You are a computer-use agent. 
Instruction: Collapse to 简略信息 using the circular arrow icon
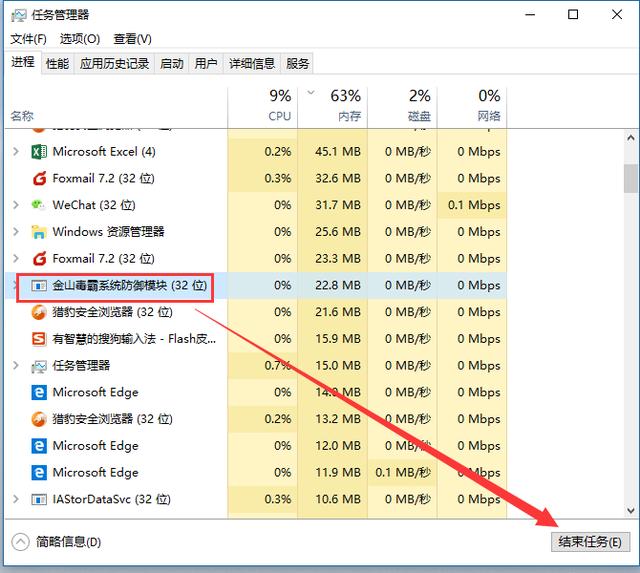pos(20,542)
